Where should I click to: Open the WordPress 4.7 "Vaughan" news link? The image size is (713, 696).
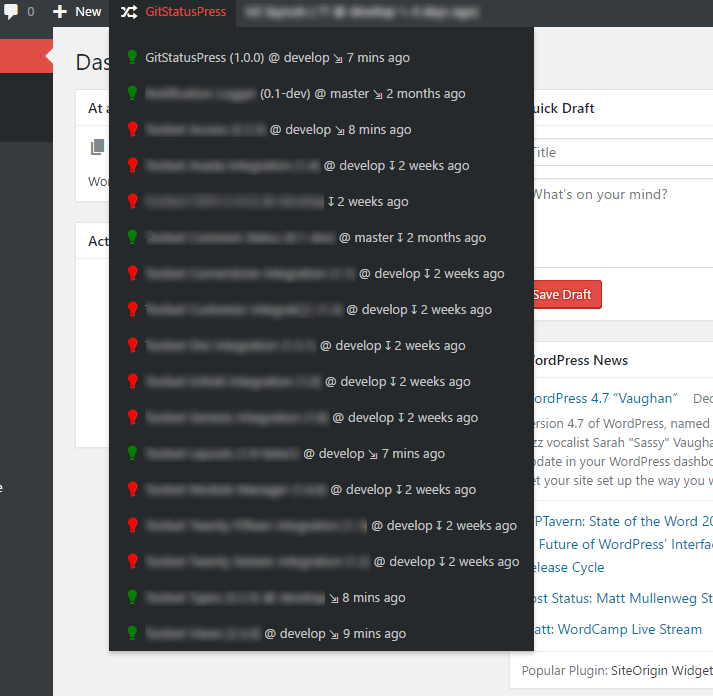tap(605, 399)
